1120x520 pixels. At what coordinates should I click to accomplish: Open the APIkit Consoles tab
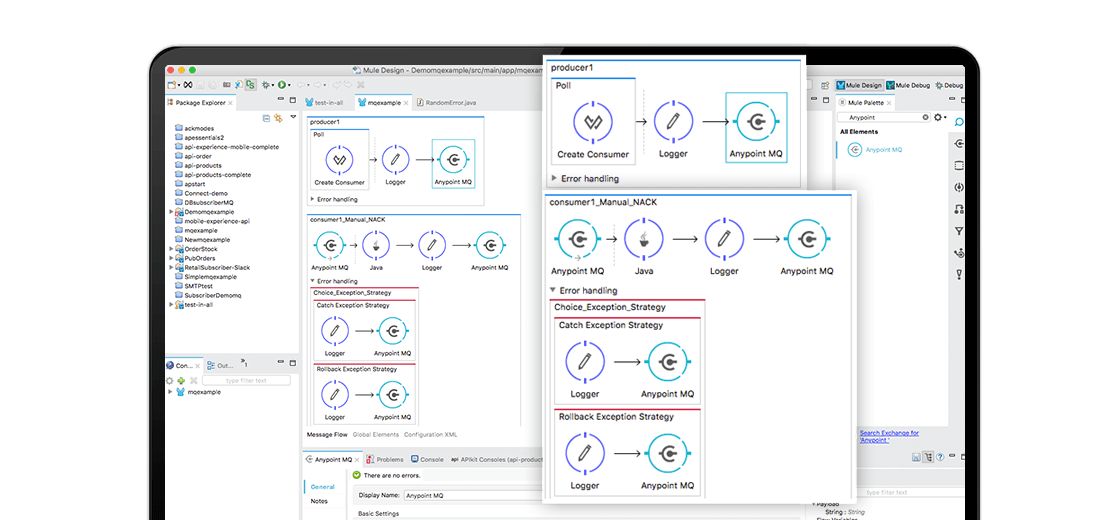coord(496,460)
